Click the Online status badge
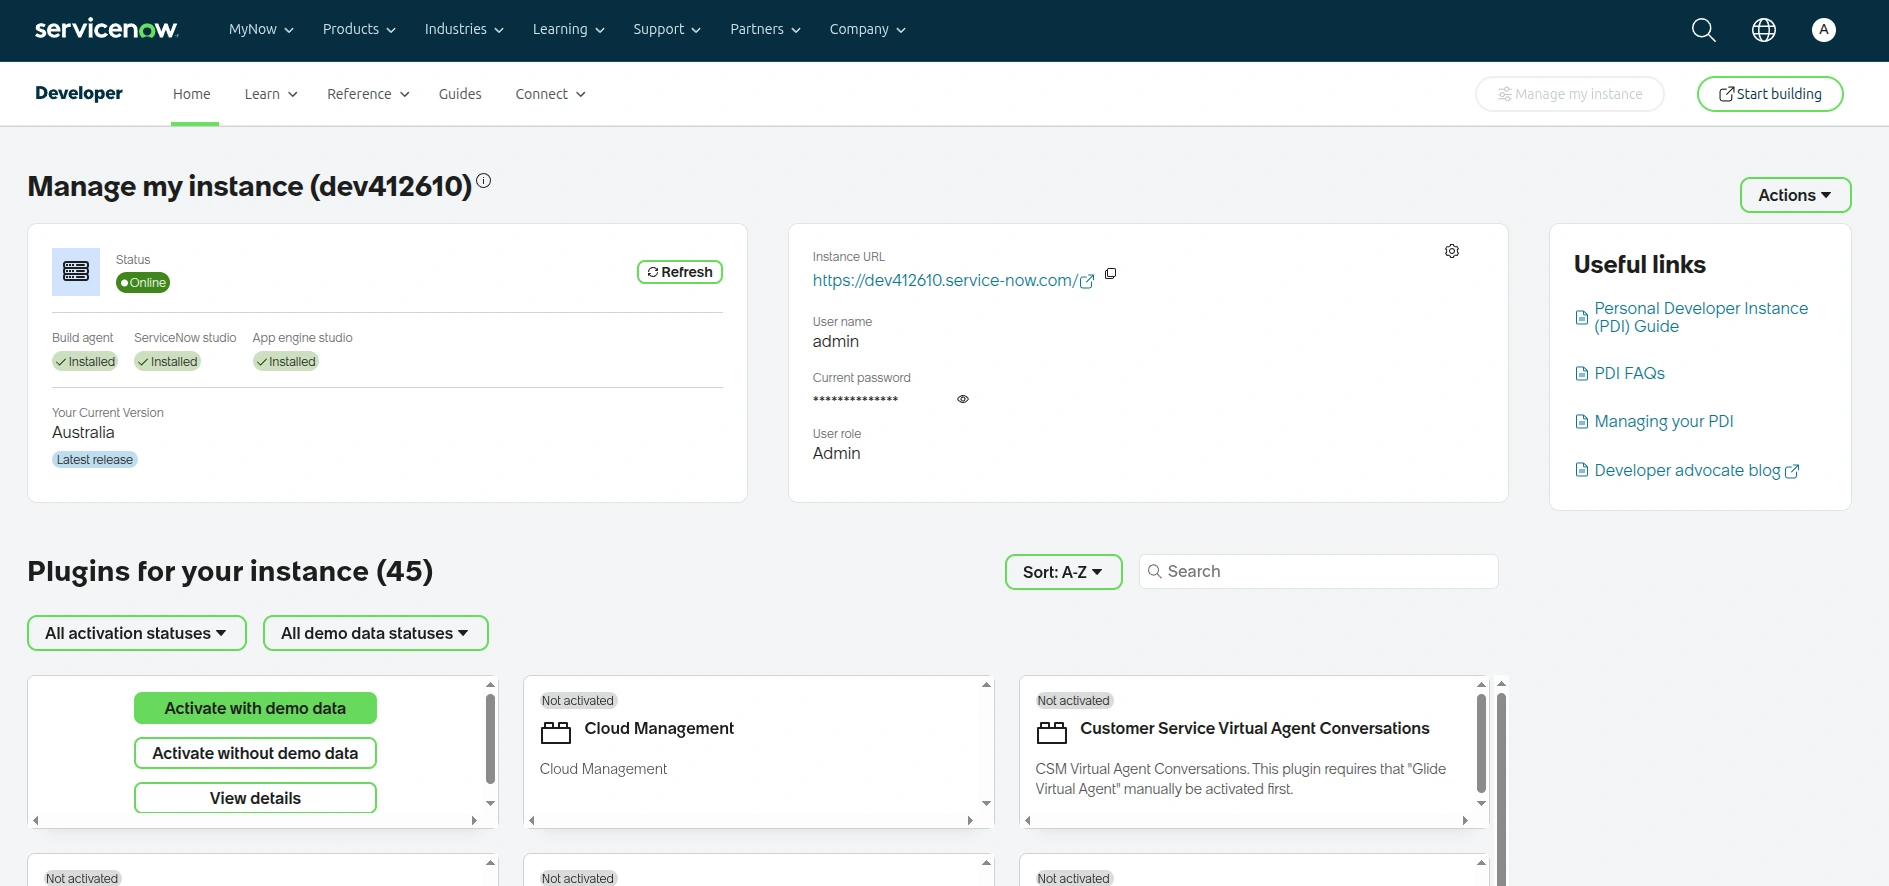 (143, 283)
